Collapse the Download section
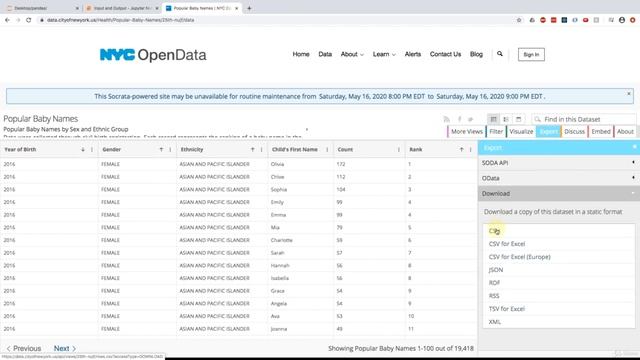640x360 pixels. (559, 193)
